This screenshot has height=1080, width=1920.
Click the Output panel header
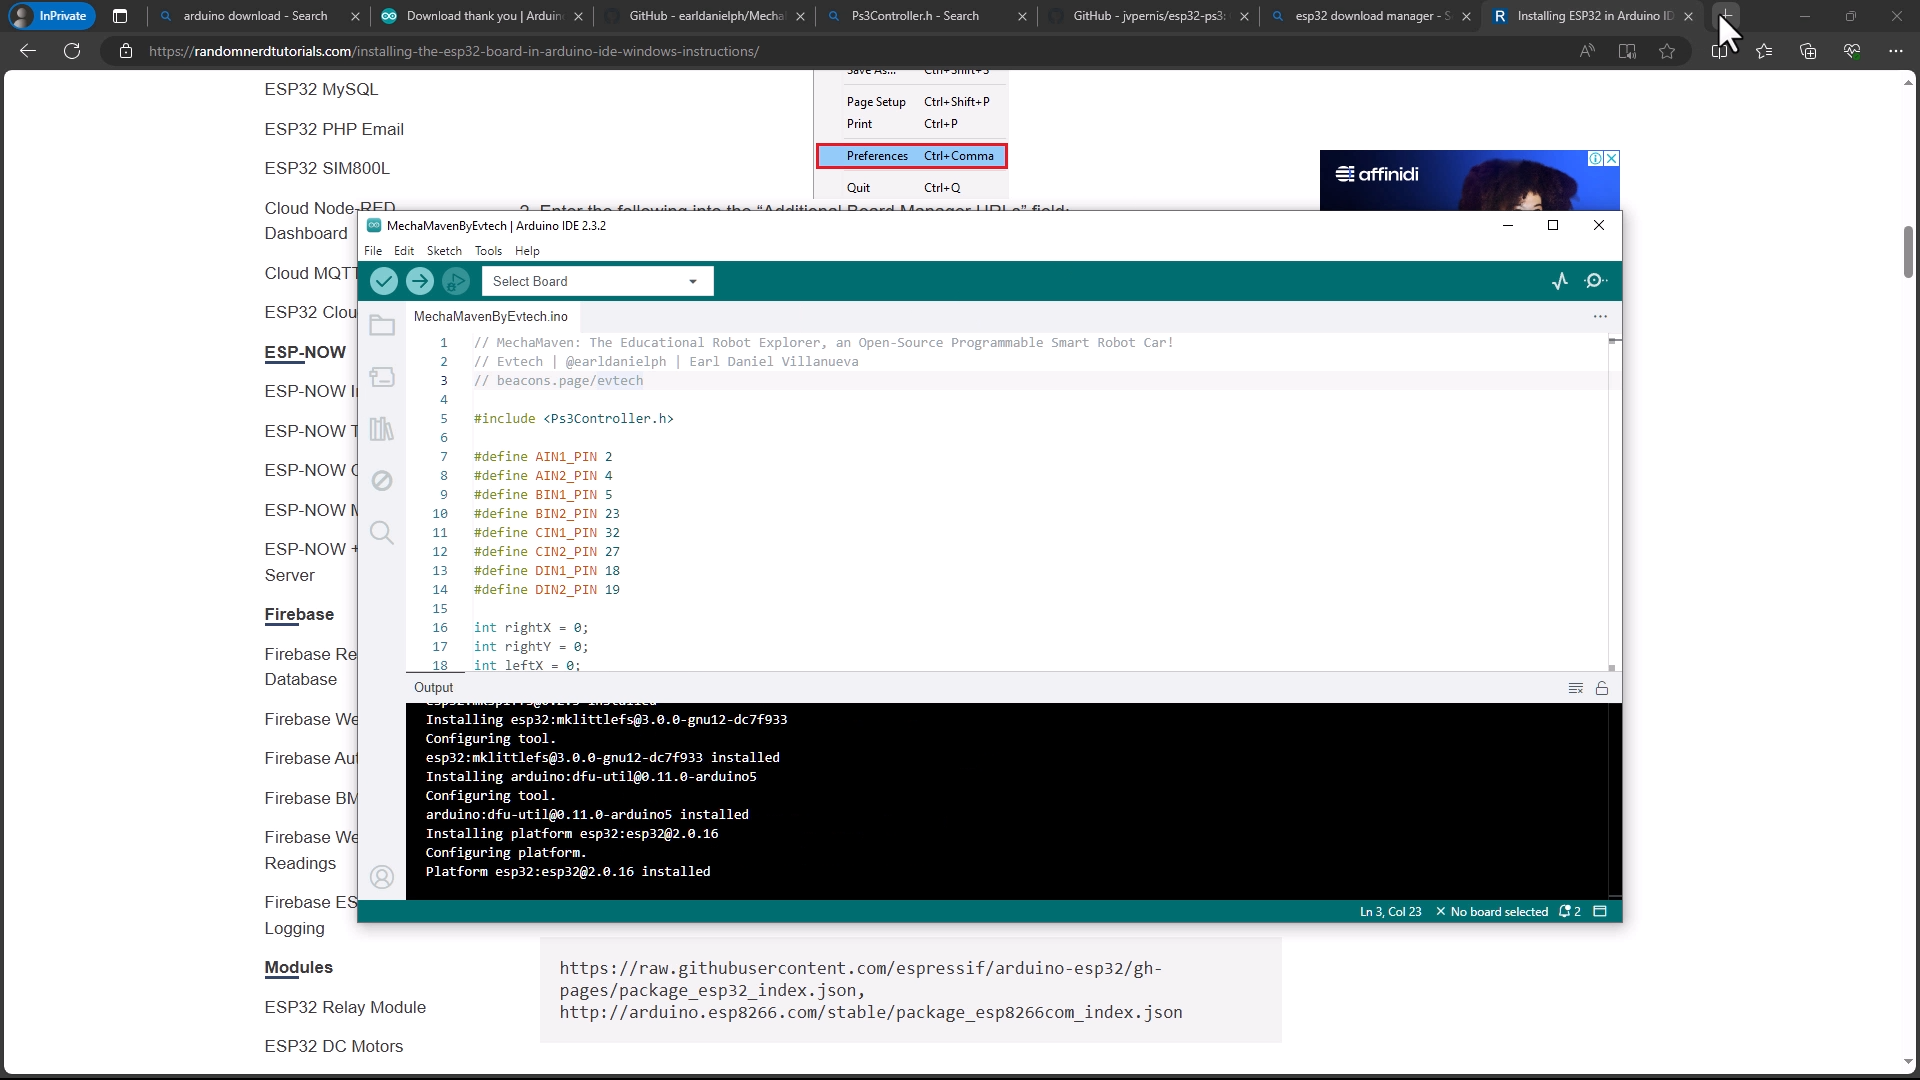(x=434, y=688)
